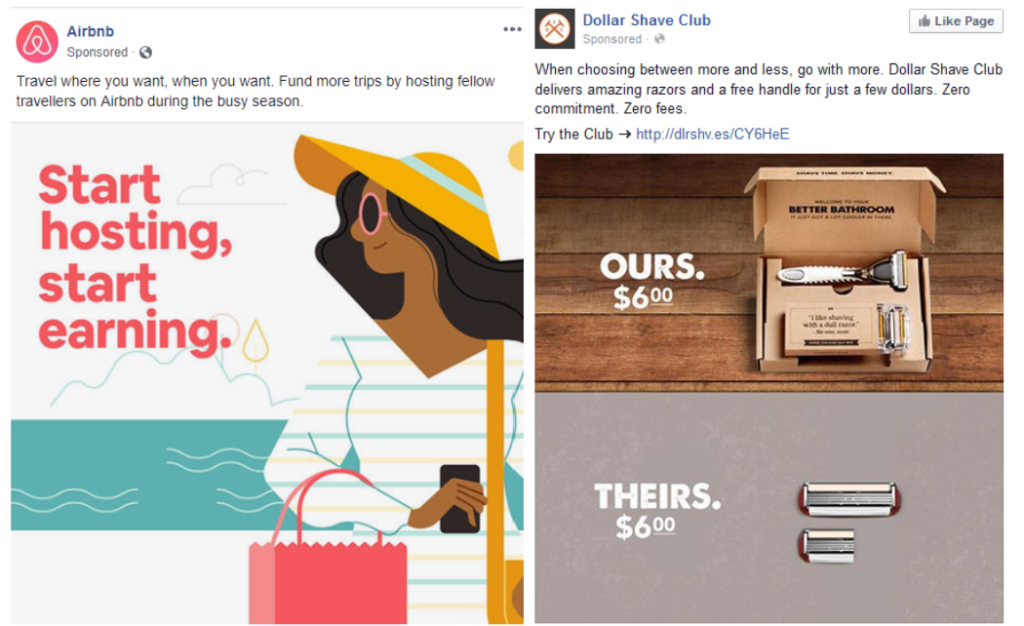
Task: Open the Dollar Shave Club page name
Action: (x=647, y=20)
